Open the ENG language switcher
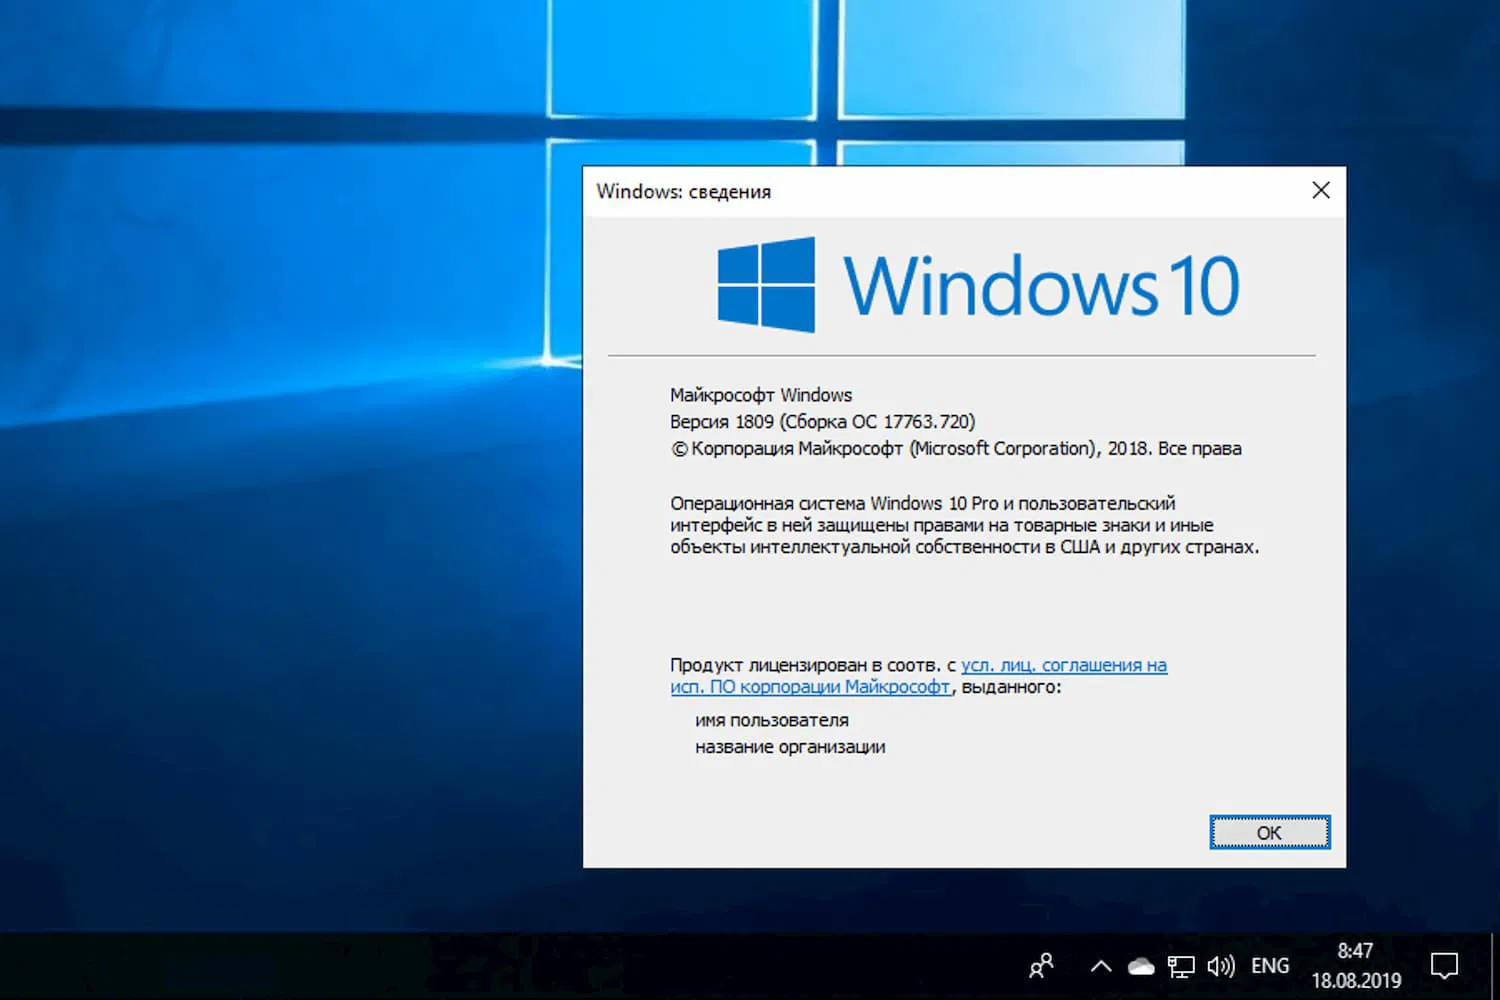The height and width of the screenshot is (1000, 1500). click(1270, 966)
